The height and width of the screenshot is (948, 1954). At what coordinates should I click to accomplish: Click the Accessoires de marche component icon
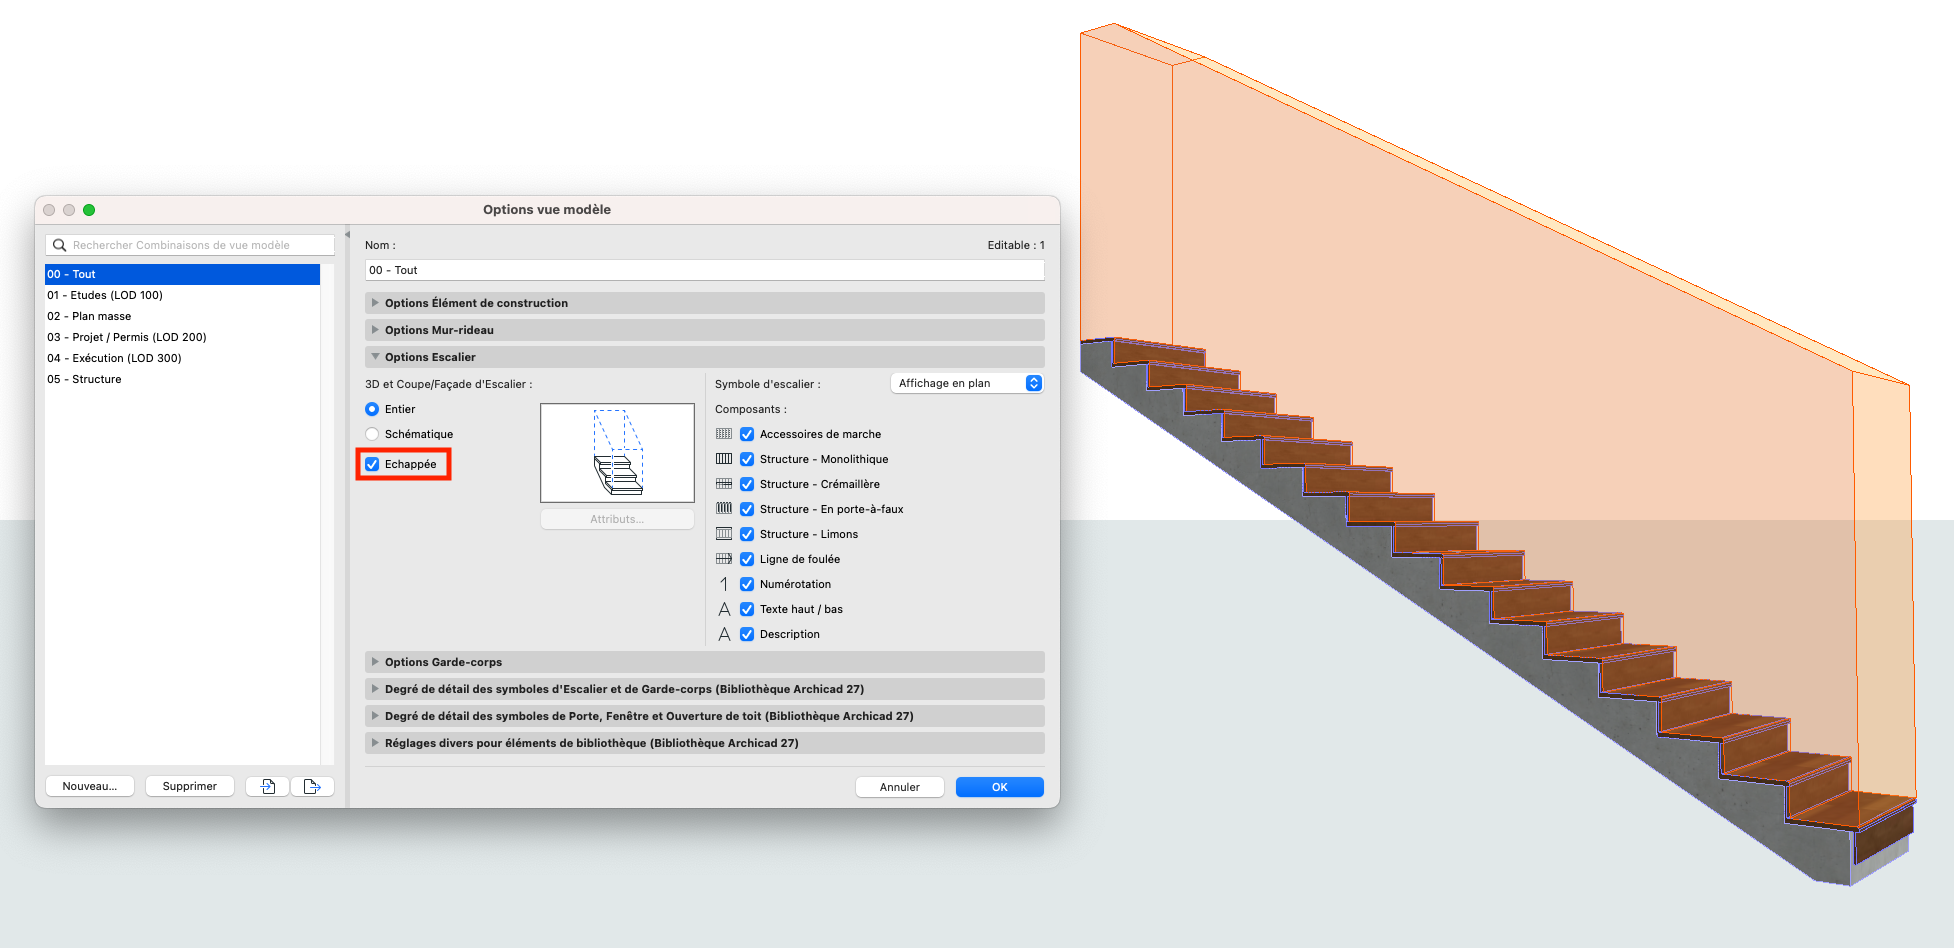point(724,434)
